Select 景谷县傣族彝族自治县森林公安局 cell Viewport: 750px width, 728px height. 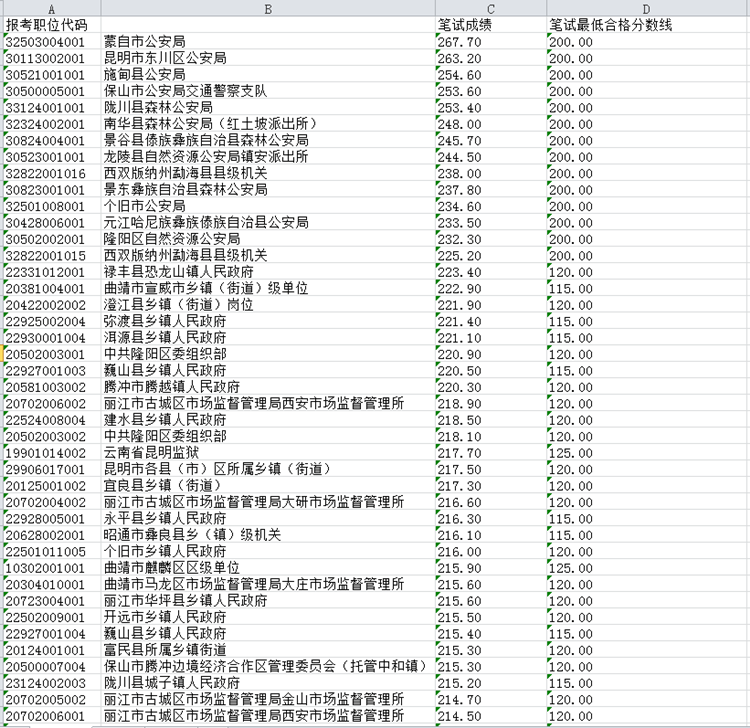[x=268, y=140]
